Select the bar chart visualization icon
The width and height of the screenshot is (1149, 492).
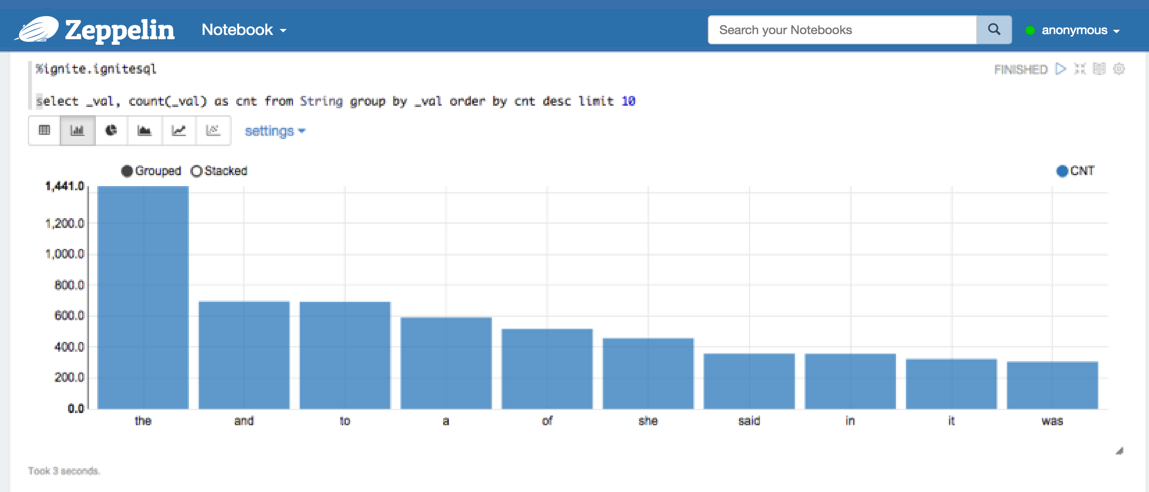pos(78,131)
